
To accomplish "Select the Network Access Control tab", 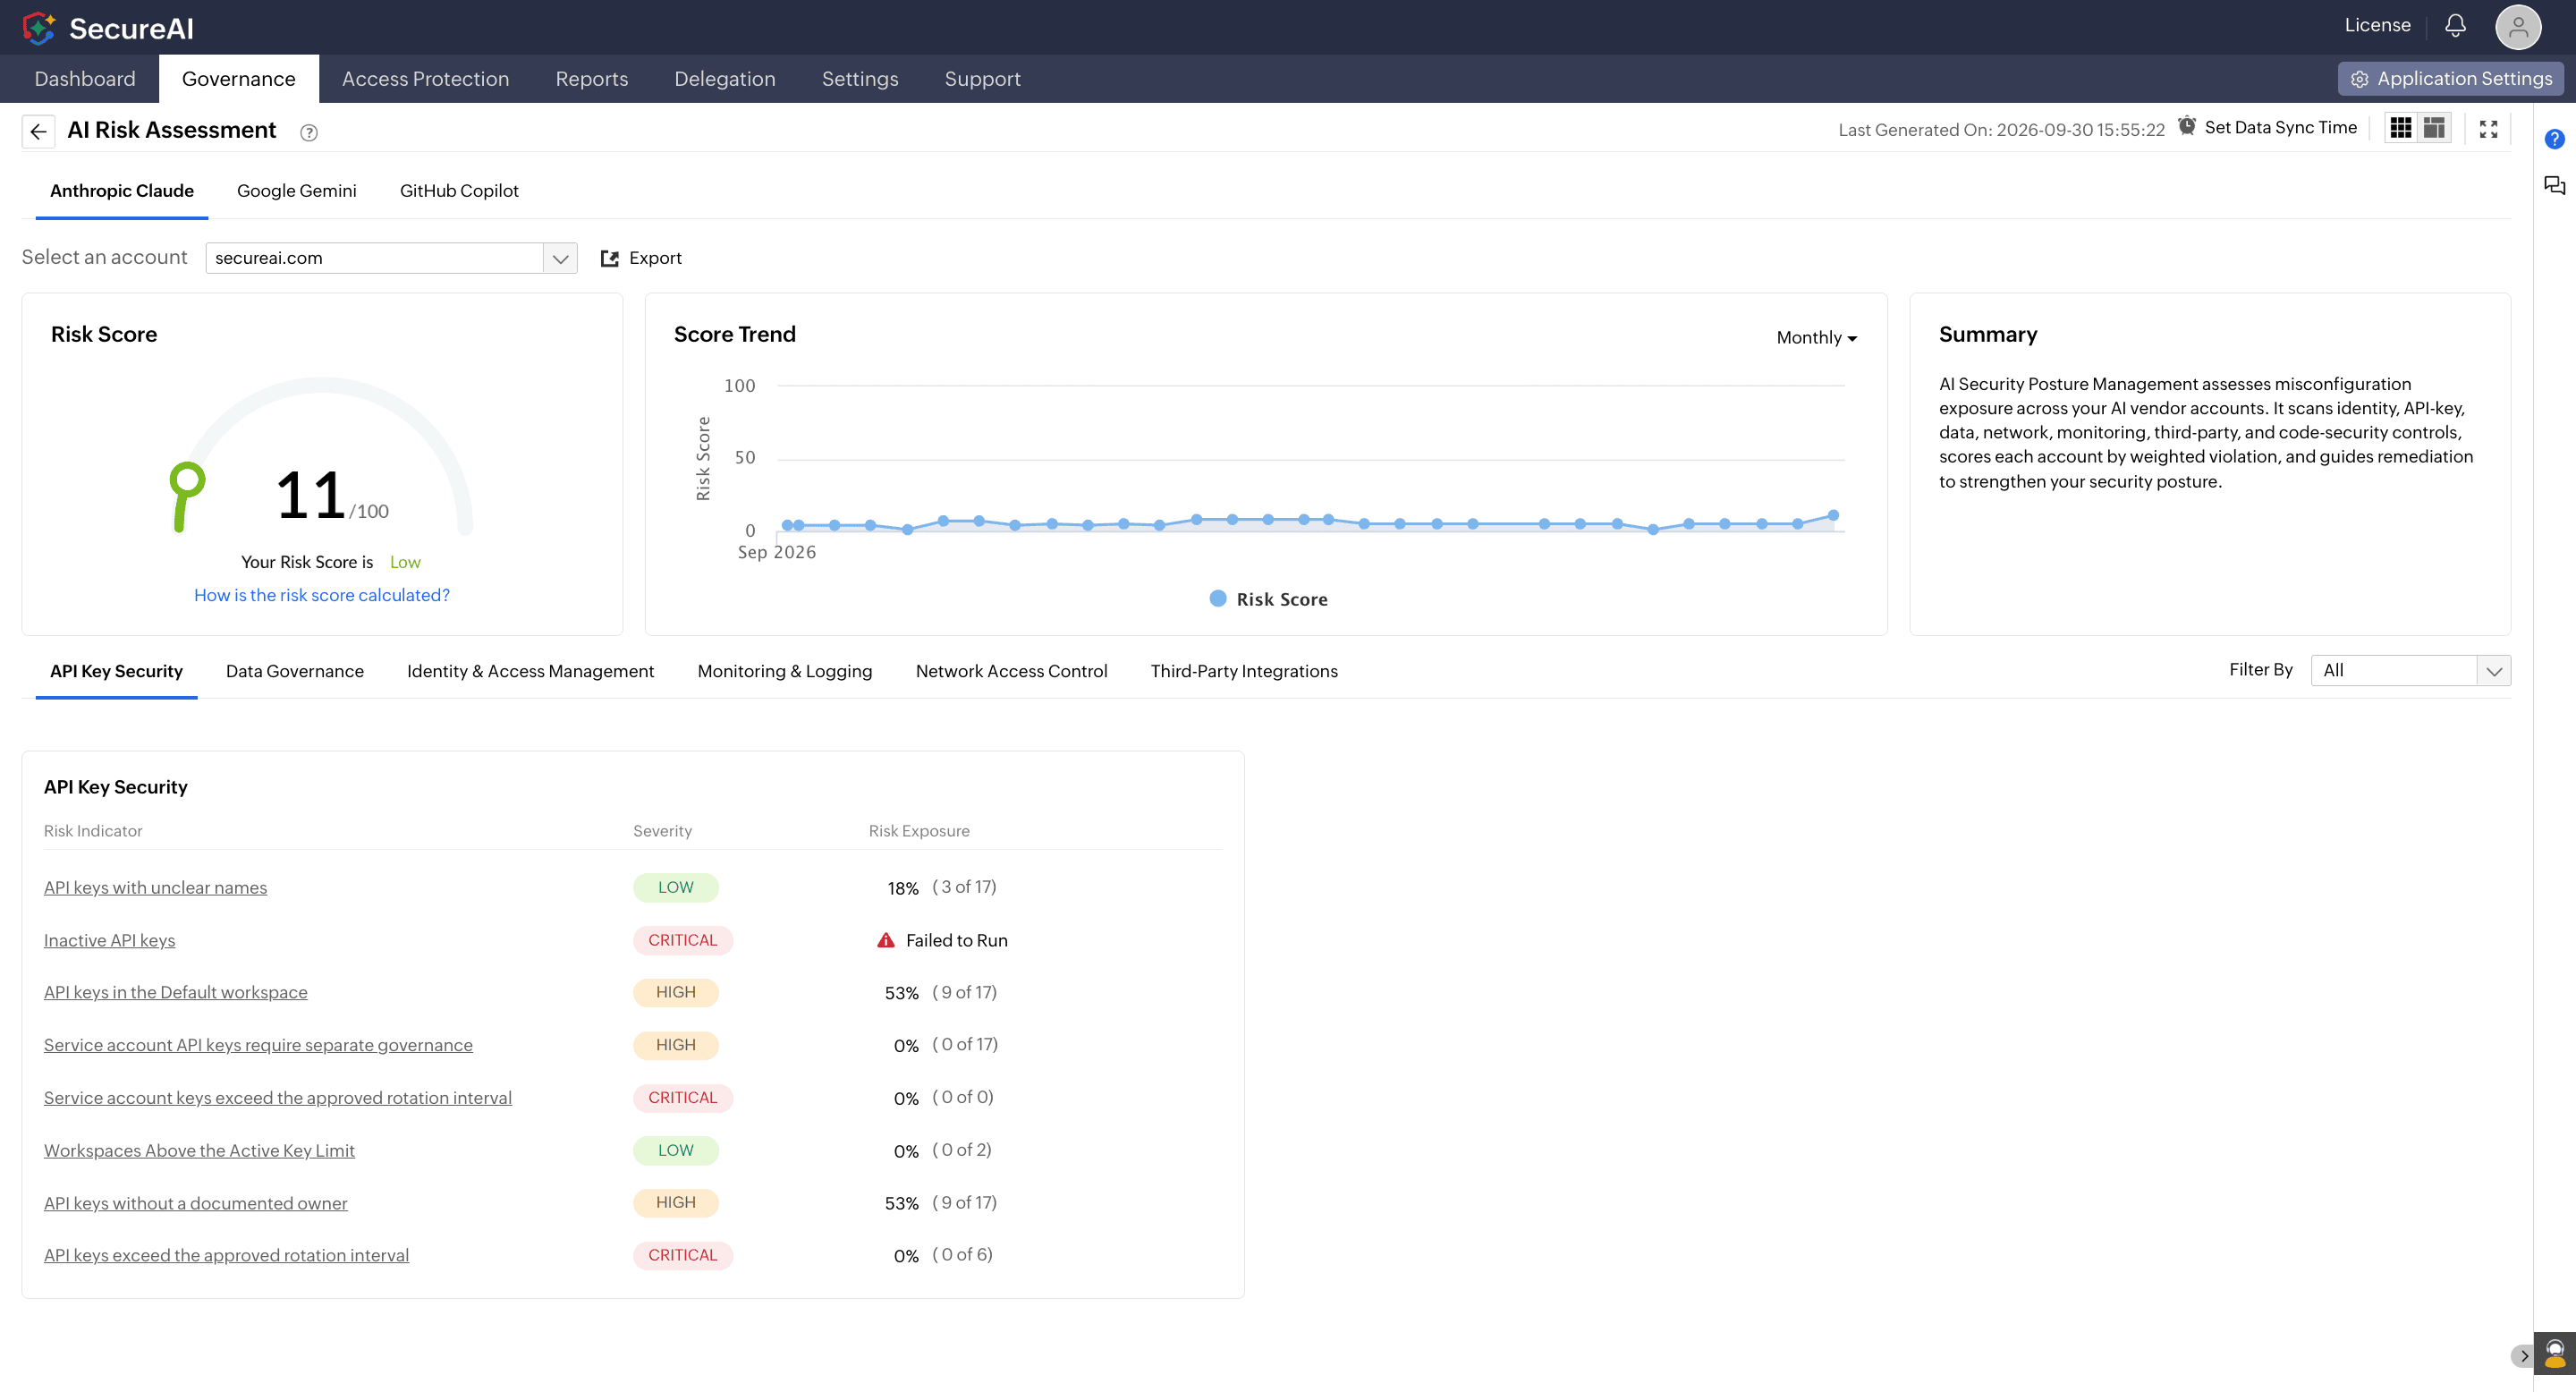I will (x=1011, y=671).
